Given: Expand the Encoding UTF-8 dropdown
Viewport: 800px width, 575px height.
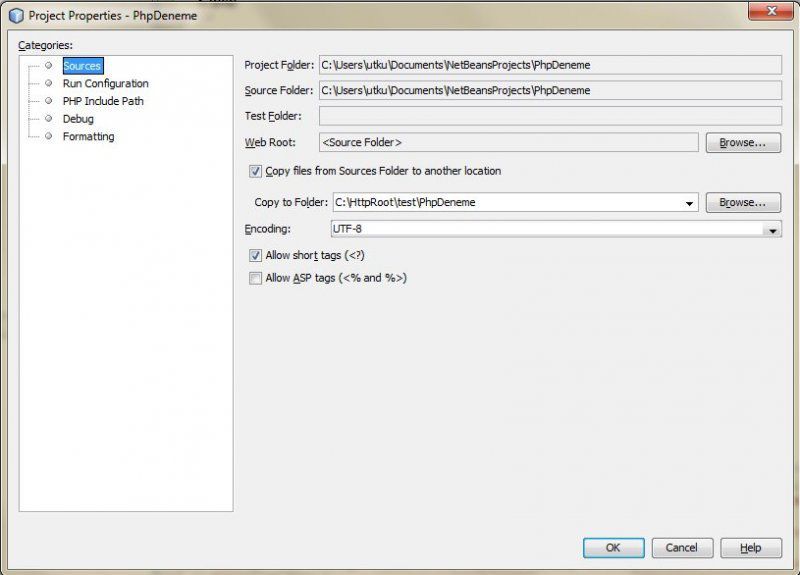Looking at the screenshot, I should tap(771, 230).
